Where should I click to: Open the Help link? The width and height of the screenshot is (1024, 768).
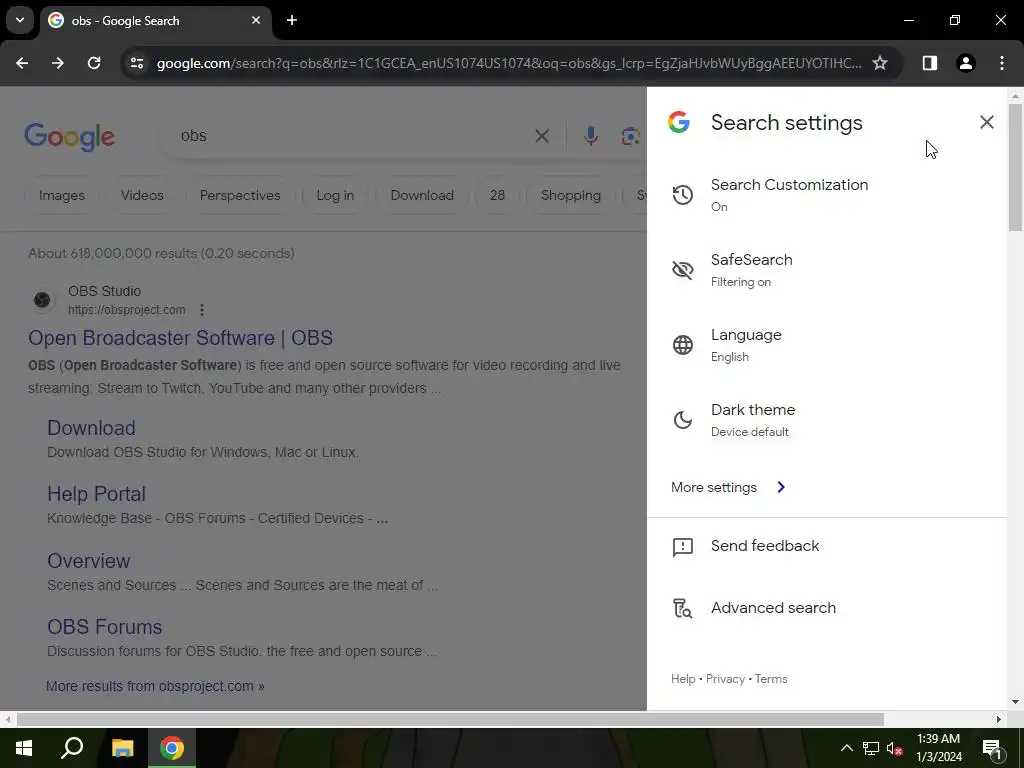(x=682, y=679)
